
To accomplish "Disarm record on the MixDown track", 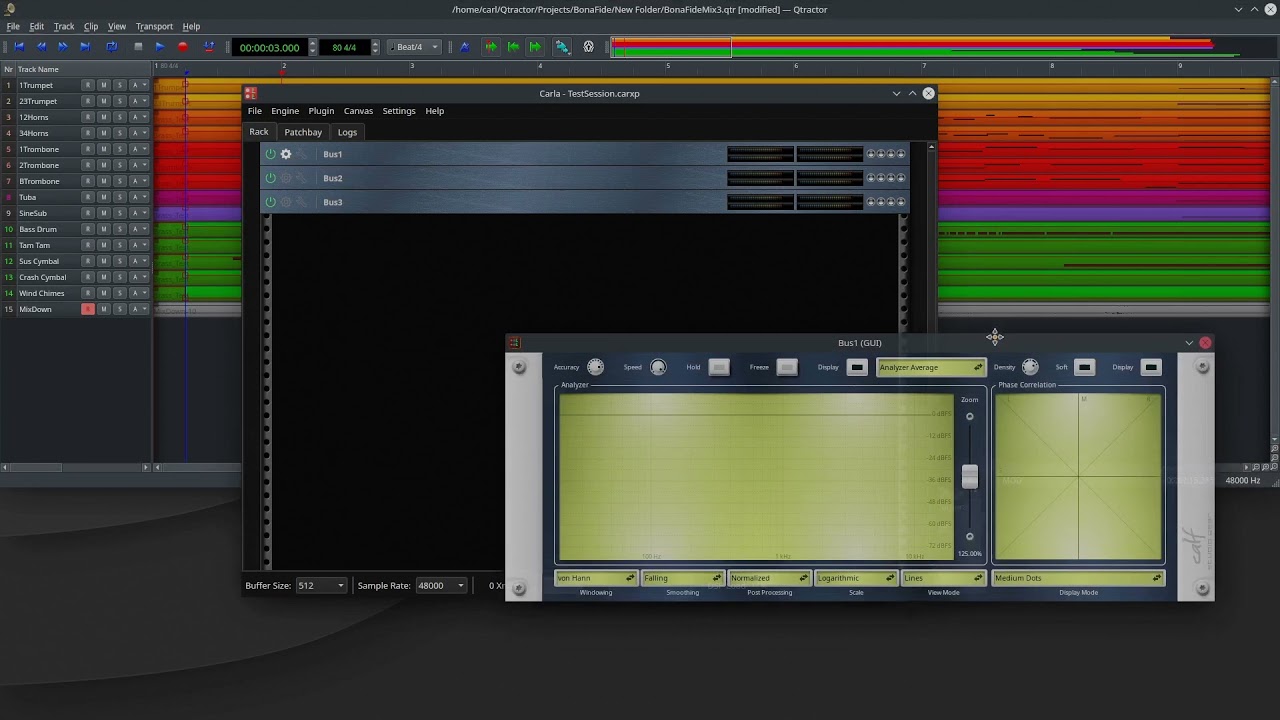I will coord(88,309).
